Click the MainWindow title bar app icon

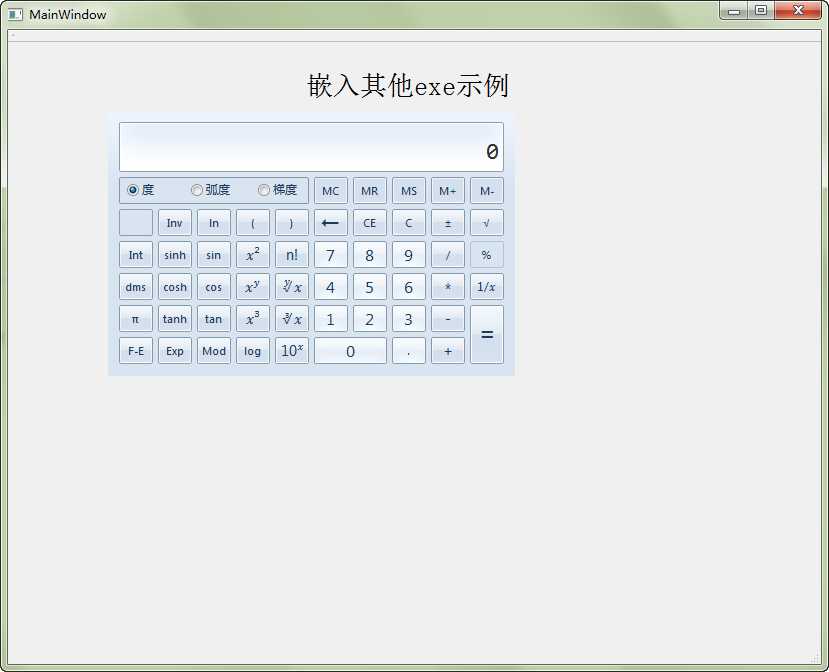[x=15, y=14]
